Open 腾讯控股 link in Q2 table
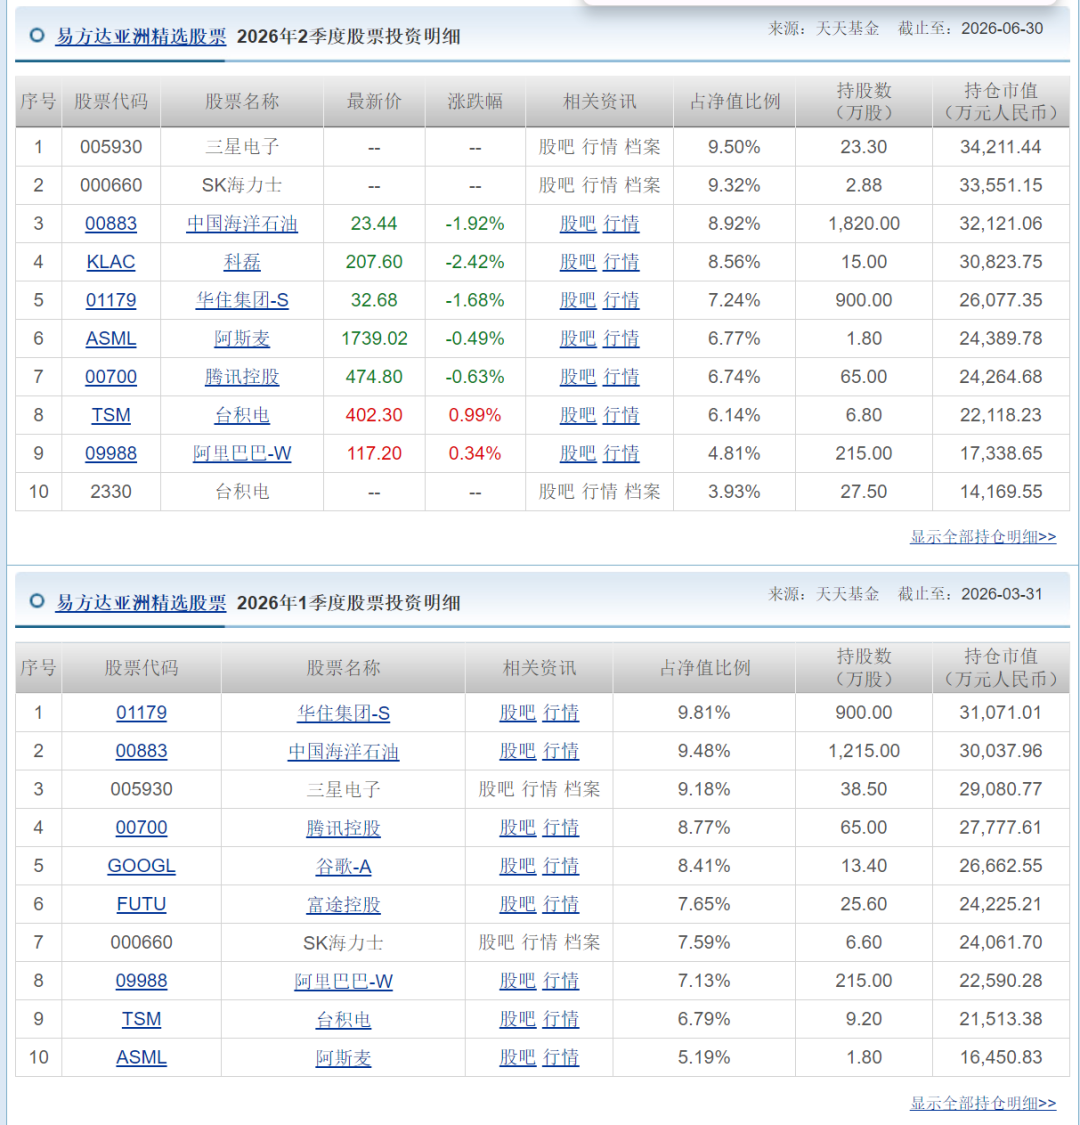The image size is (1080, 1125). pos(242,377)
